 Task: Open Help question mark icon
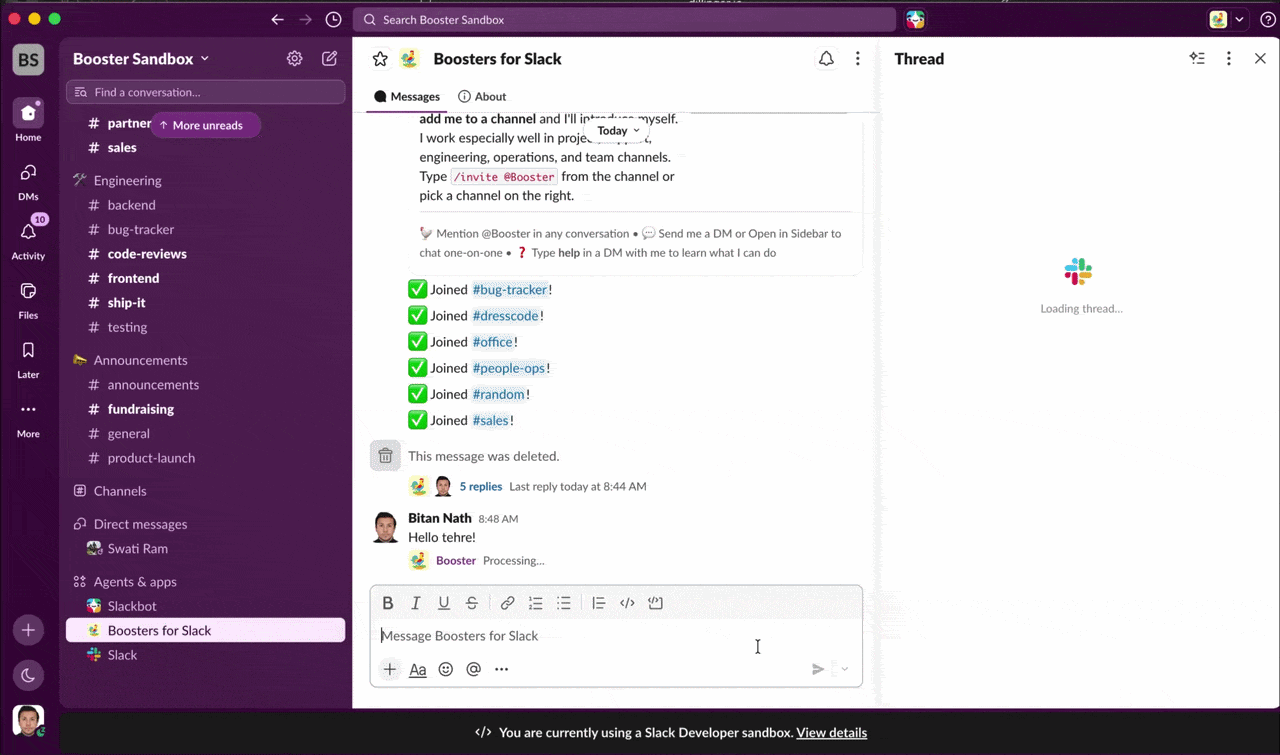click(x=1267, y=20)
